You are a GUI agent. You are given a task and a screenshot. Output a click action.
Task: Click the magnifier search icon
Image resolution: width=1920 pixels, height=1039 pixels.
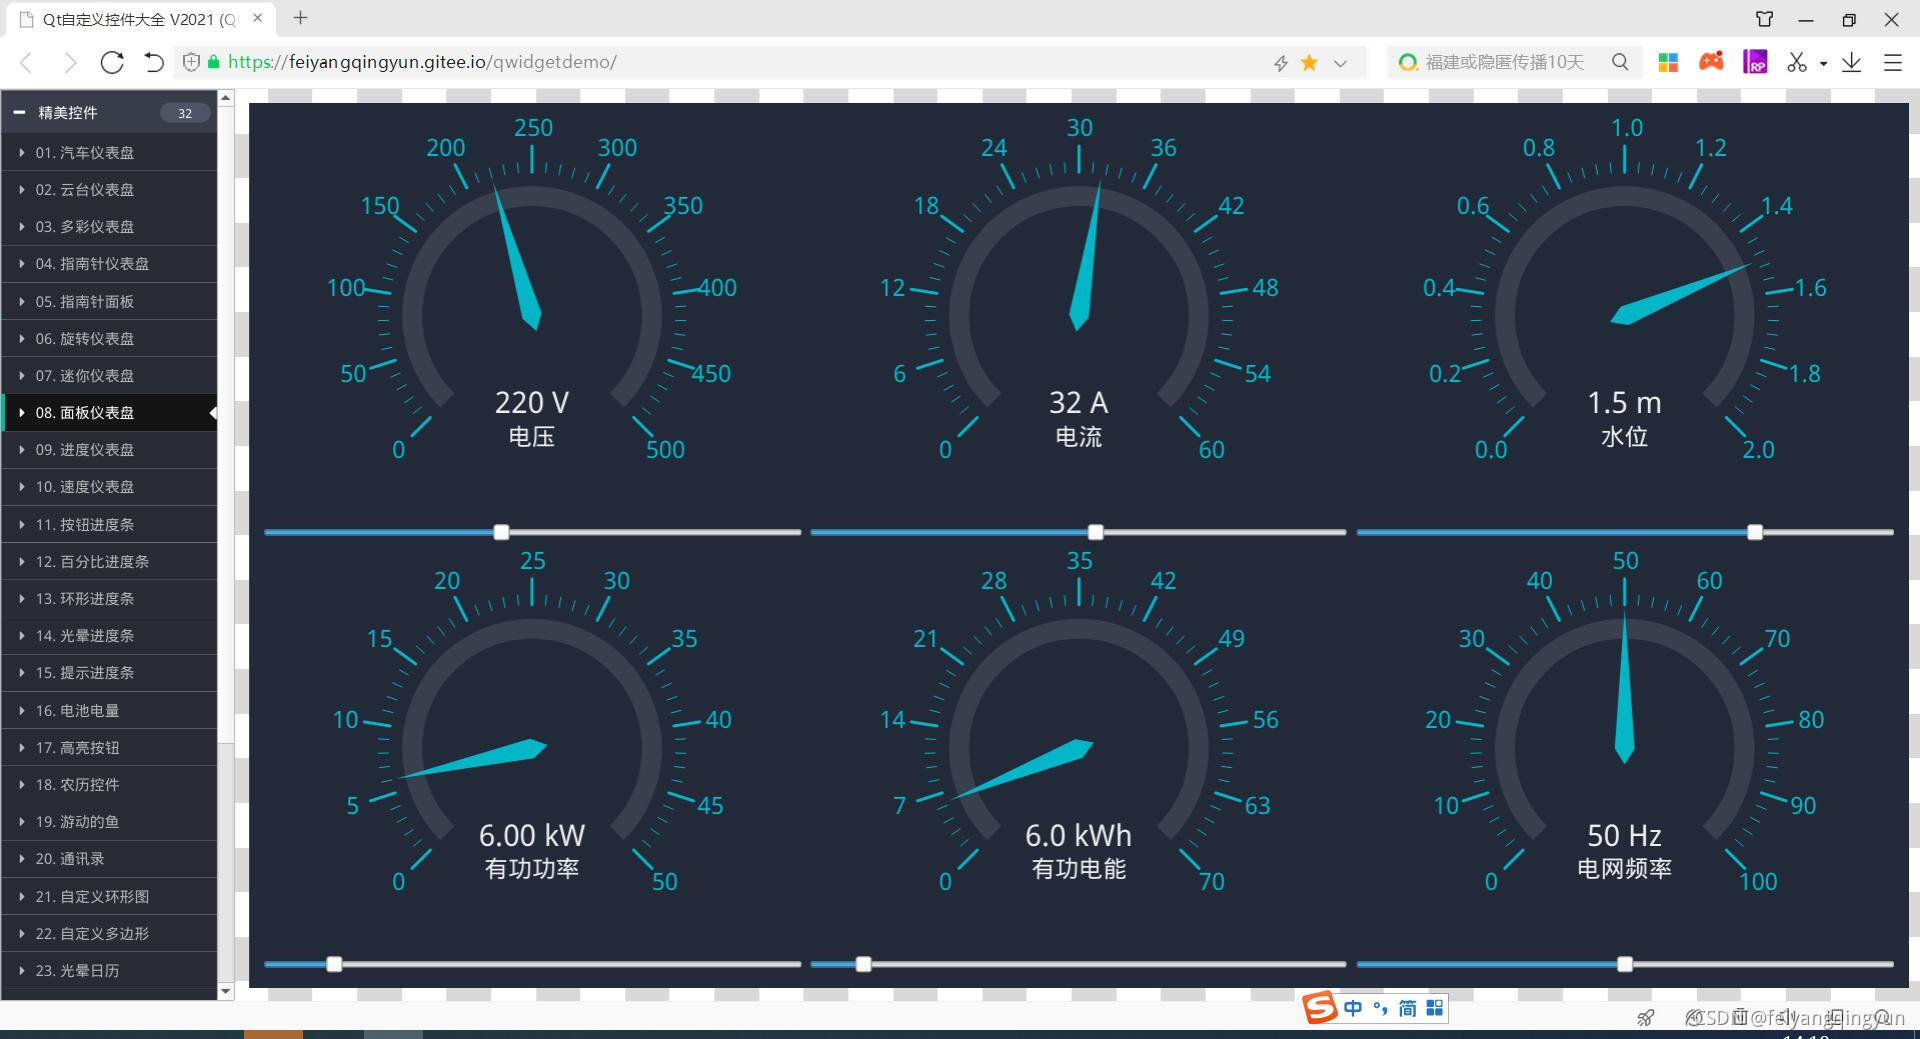click(1620, 62)
